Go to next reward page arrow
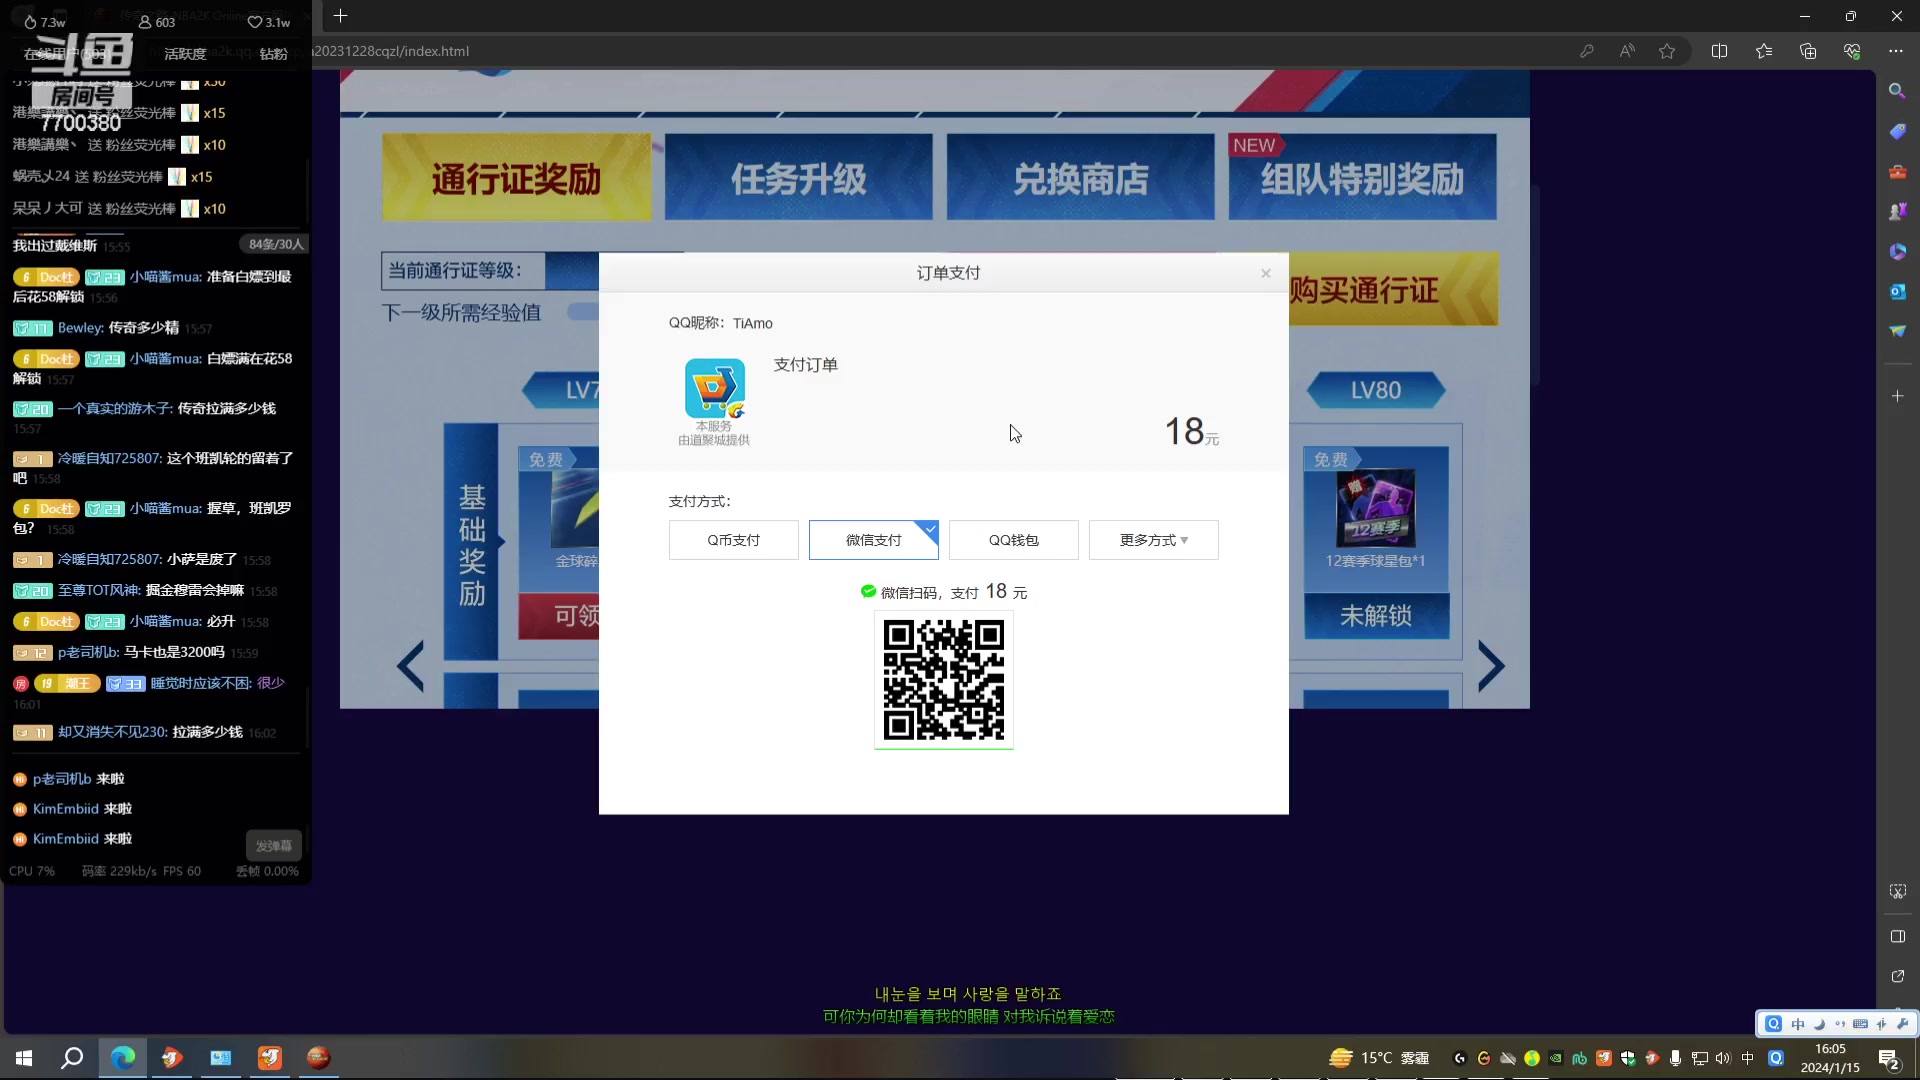Viewport: 1920px width, 1080px height. (x=1490, y=665)
